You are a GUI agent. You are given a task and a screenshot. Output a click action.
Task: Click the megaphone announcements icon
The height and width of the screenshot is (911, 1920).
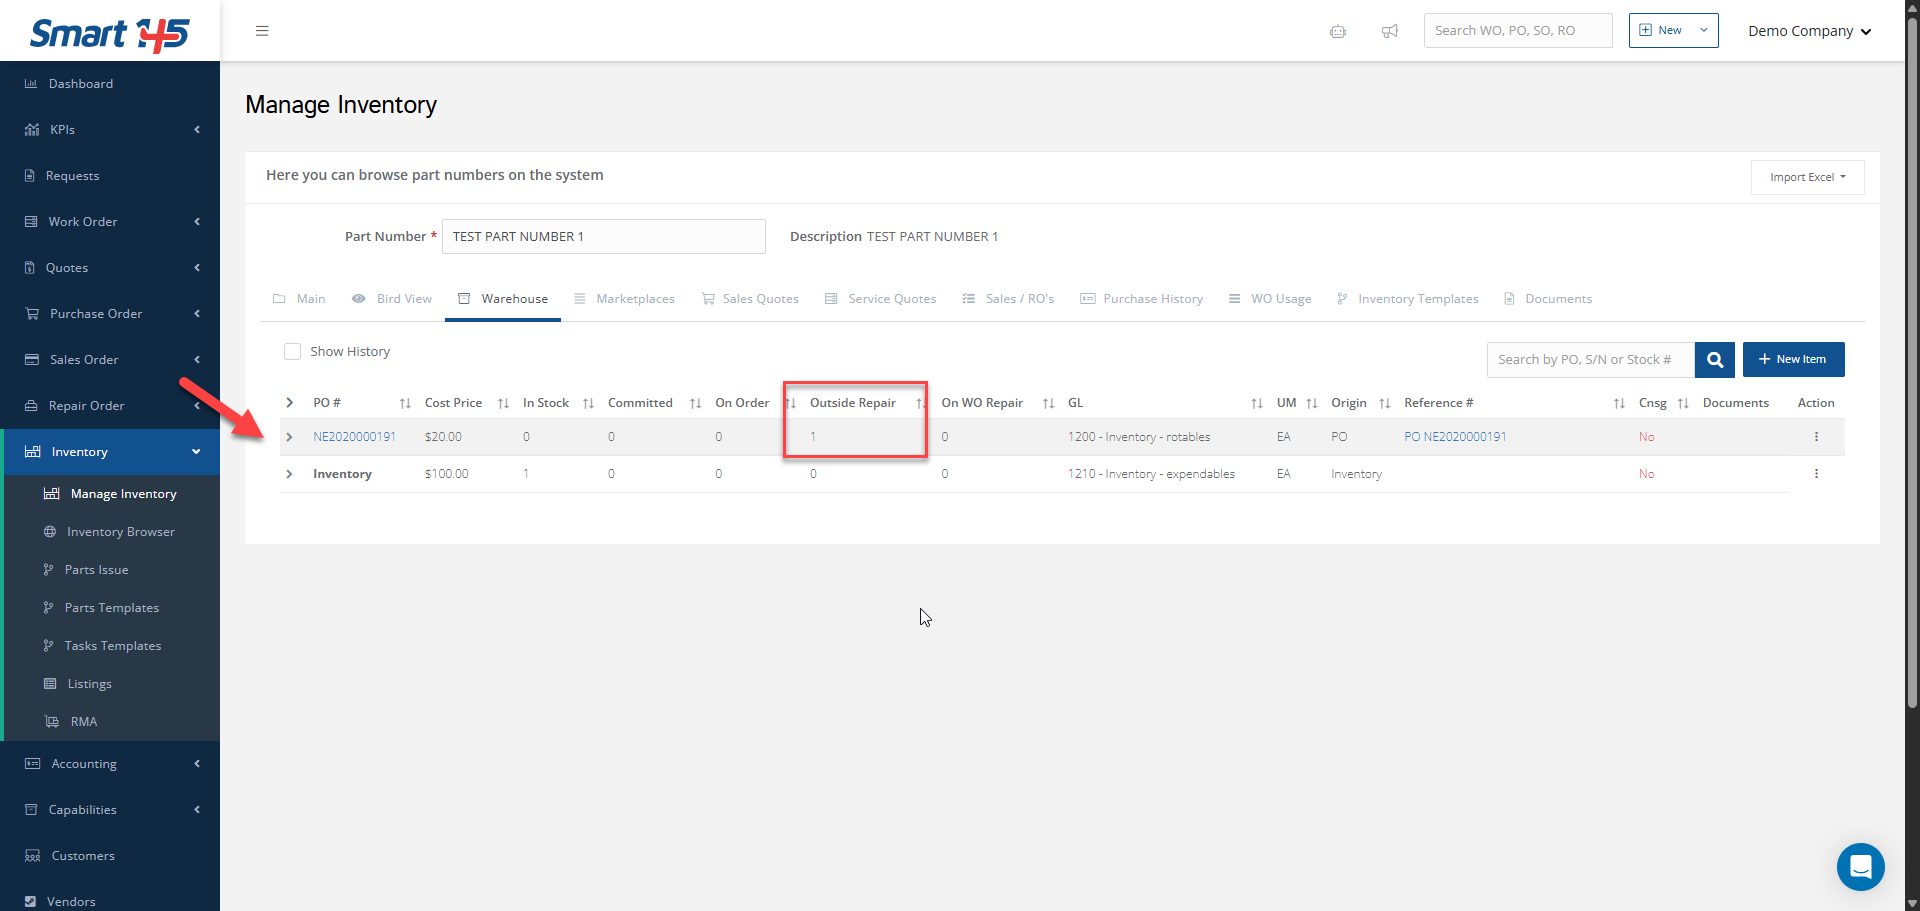coord(1389,31)
